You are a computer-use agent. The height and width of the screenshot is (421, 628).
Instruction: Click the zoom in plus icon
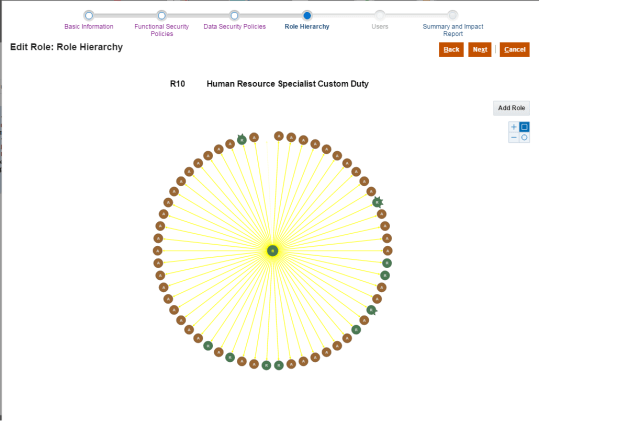point(514,127)
